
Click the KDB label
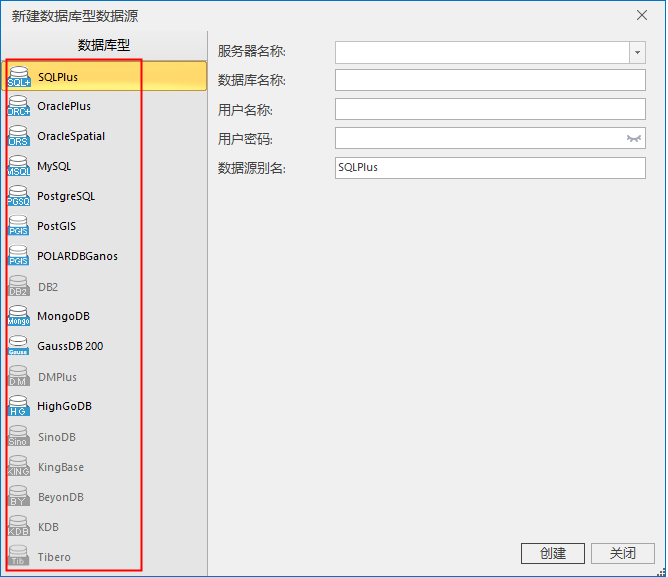click(x=48, y=527)
